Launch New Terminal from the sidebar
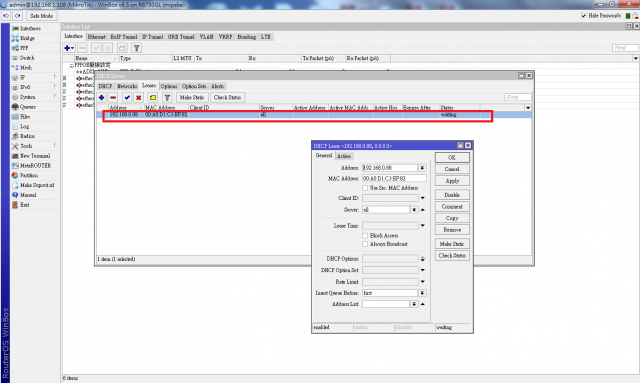This screenshot has height=383, width=640. 35,156
